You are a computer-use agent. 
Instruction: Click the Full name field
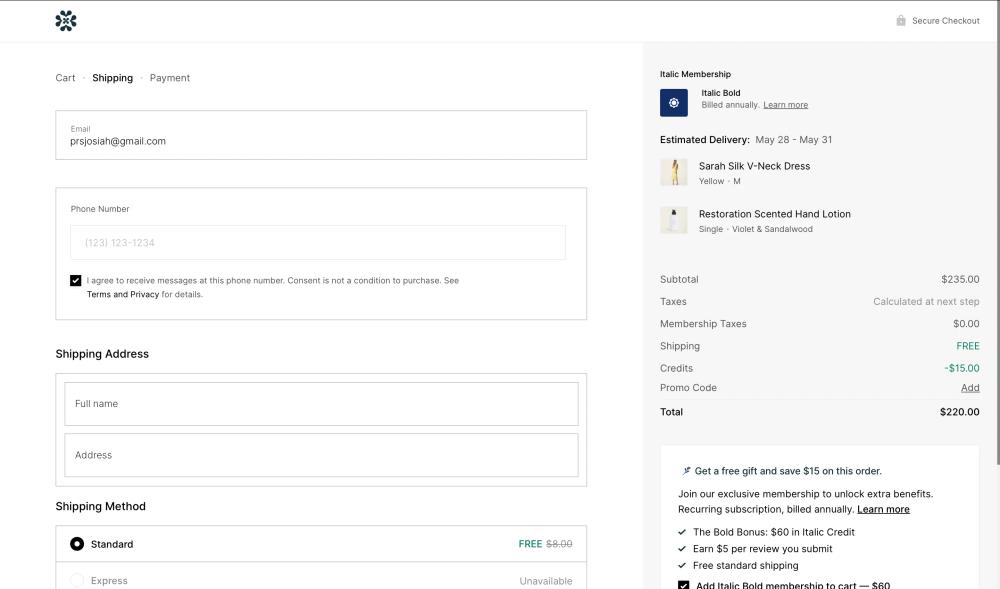point(321,404)
